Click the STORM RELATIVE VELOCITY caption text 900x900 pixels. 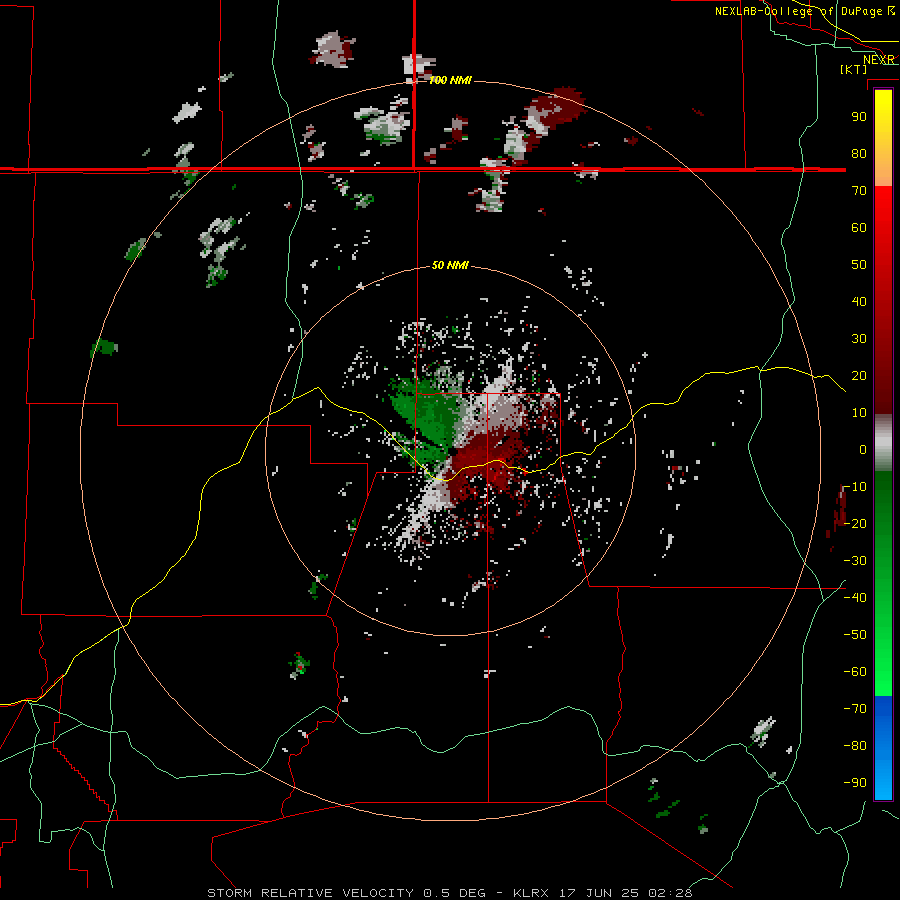point(311,893)
